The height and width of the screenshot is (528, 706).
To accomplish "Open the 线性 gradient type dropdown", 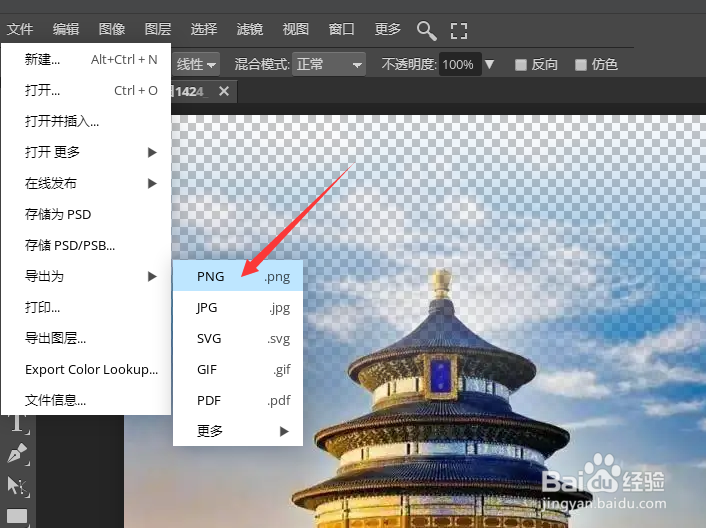I will [196, 64].
